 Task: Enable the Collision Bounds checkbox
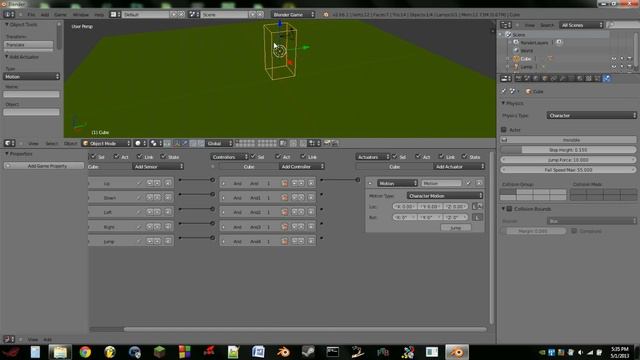(509, 209)
